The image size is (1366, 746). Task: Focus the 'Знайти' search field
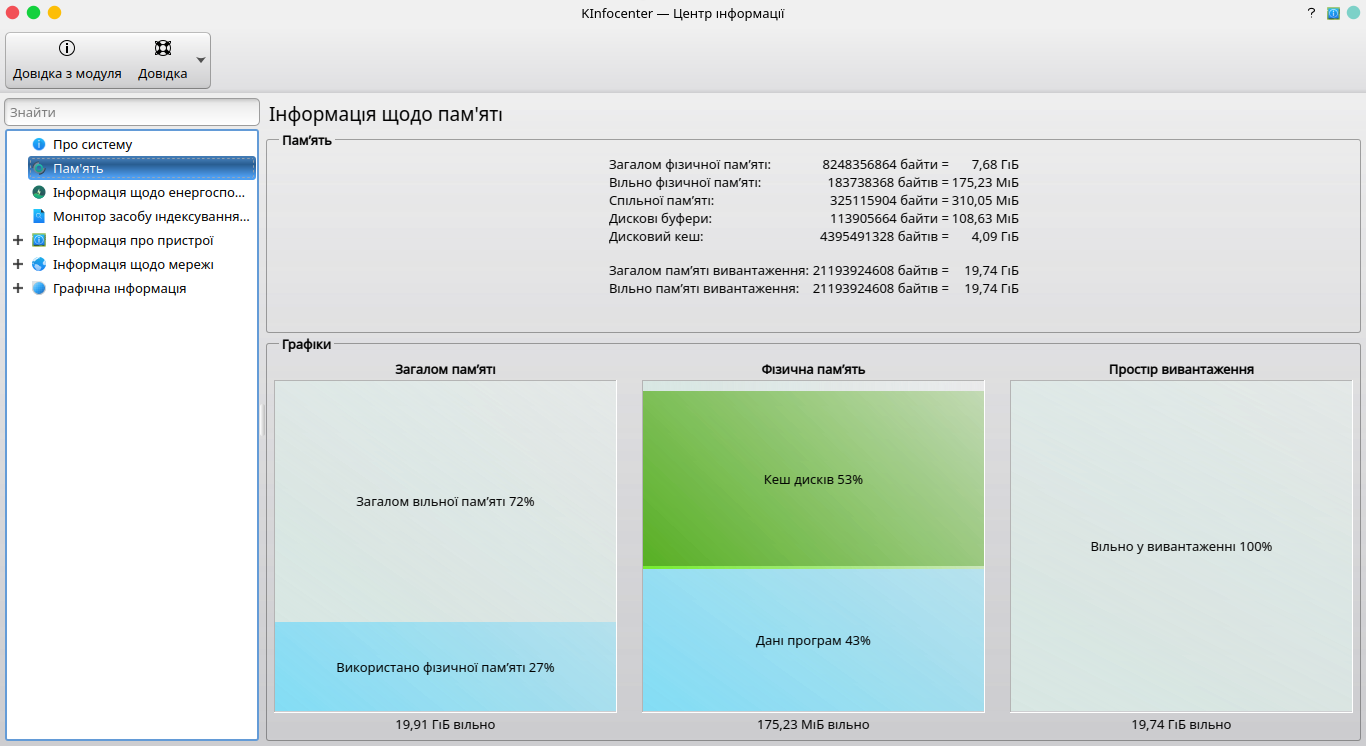[x=132, y=112]
